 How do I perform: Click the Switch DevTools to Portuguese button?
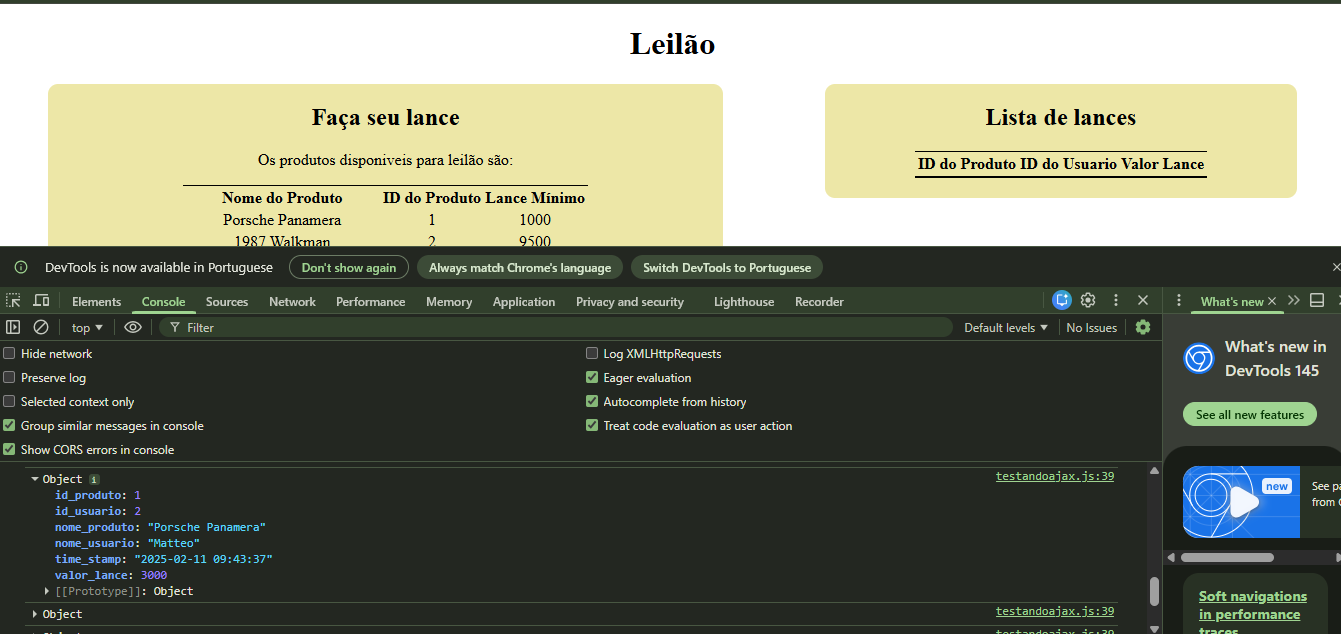pos(727,268)
